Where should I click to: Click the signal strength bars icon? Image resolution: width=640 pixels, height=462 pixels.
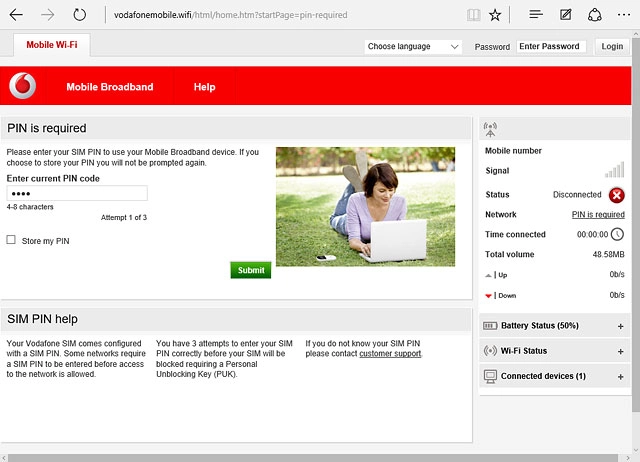click(614, 170)
